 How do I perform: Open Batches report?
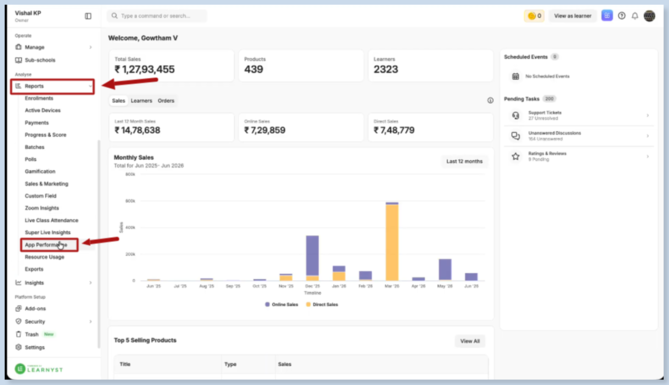click(35, 147)
